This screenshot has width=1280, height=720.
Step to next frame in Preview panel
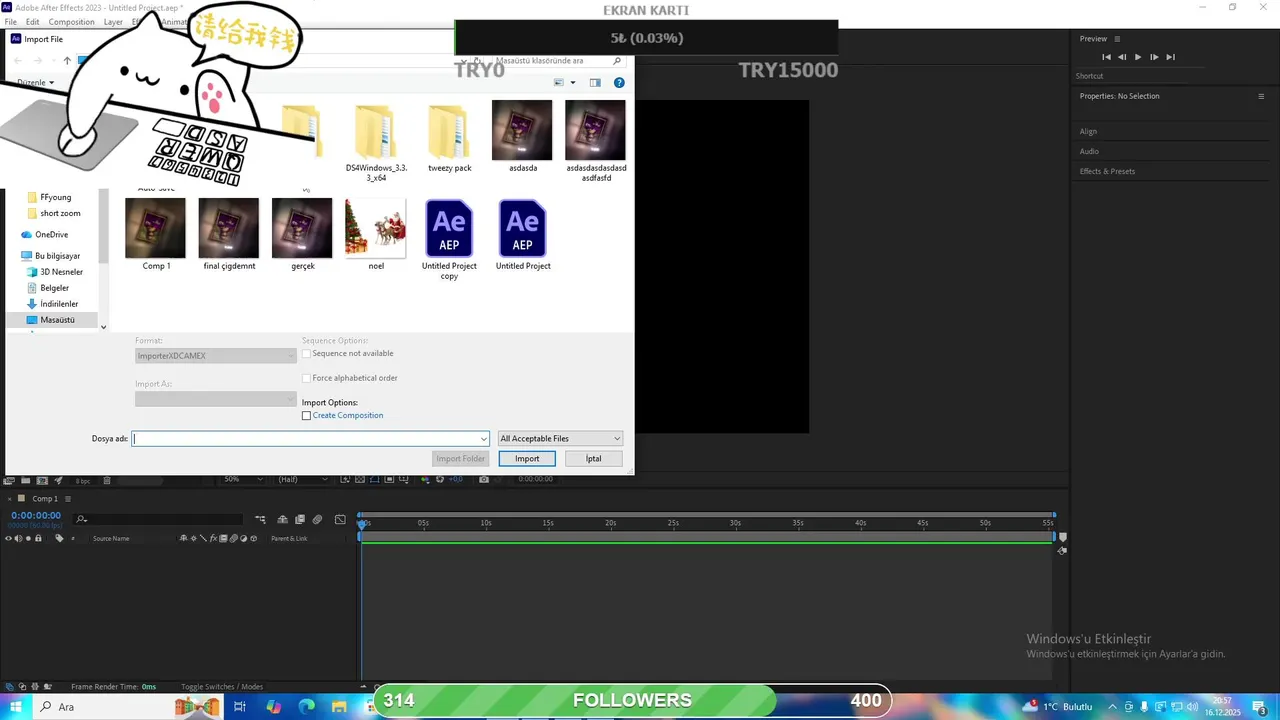click(1154, 57)
